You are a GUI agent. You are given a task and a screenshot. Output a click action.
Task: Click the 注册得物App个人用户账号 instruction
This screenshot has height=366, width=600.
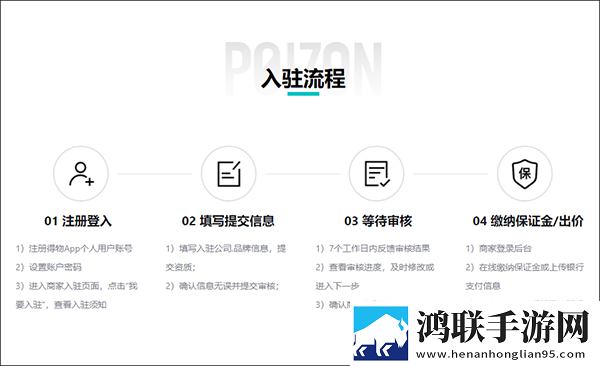tap(74, 248)
